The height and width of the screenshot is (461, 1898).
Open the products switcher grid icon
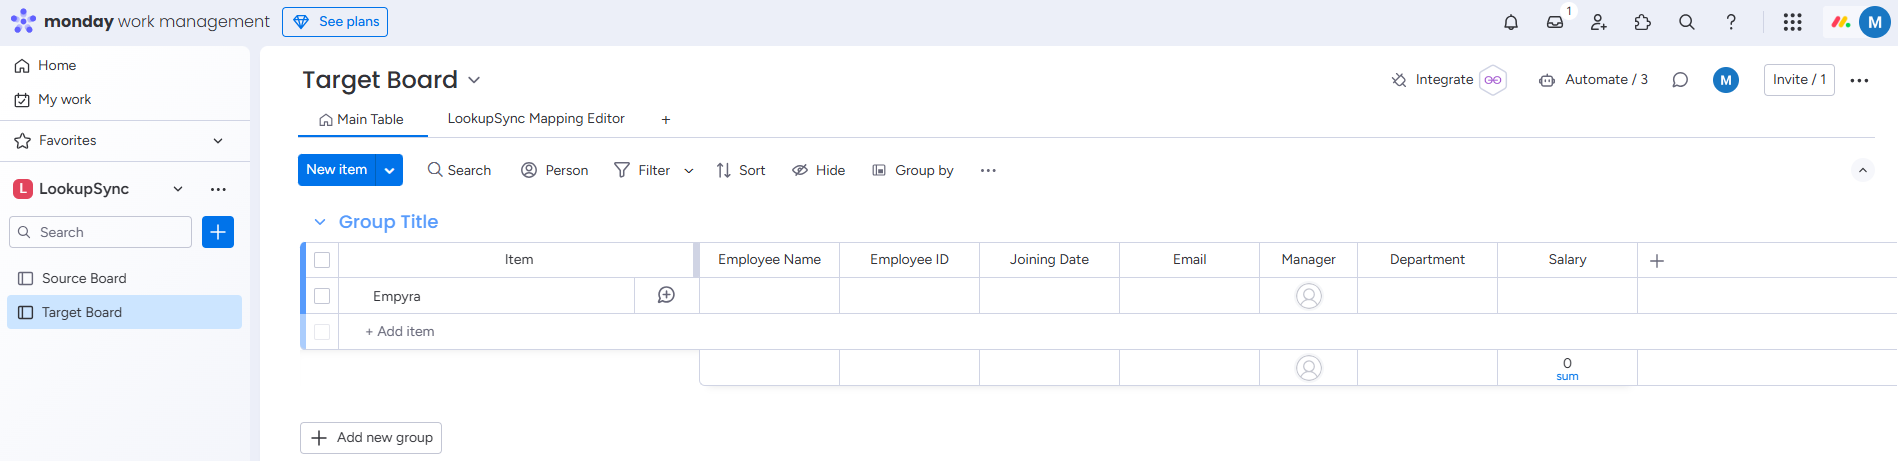click(1793, 22)
